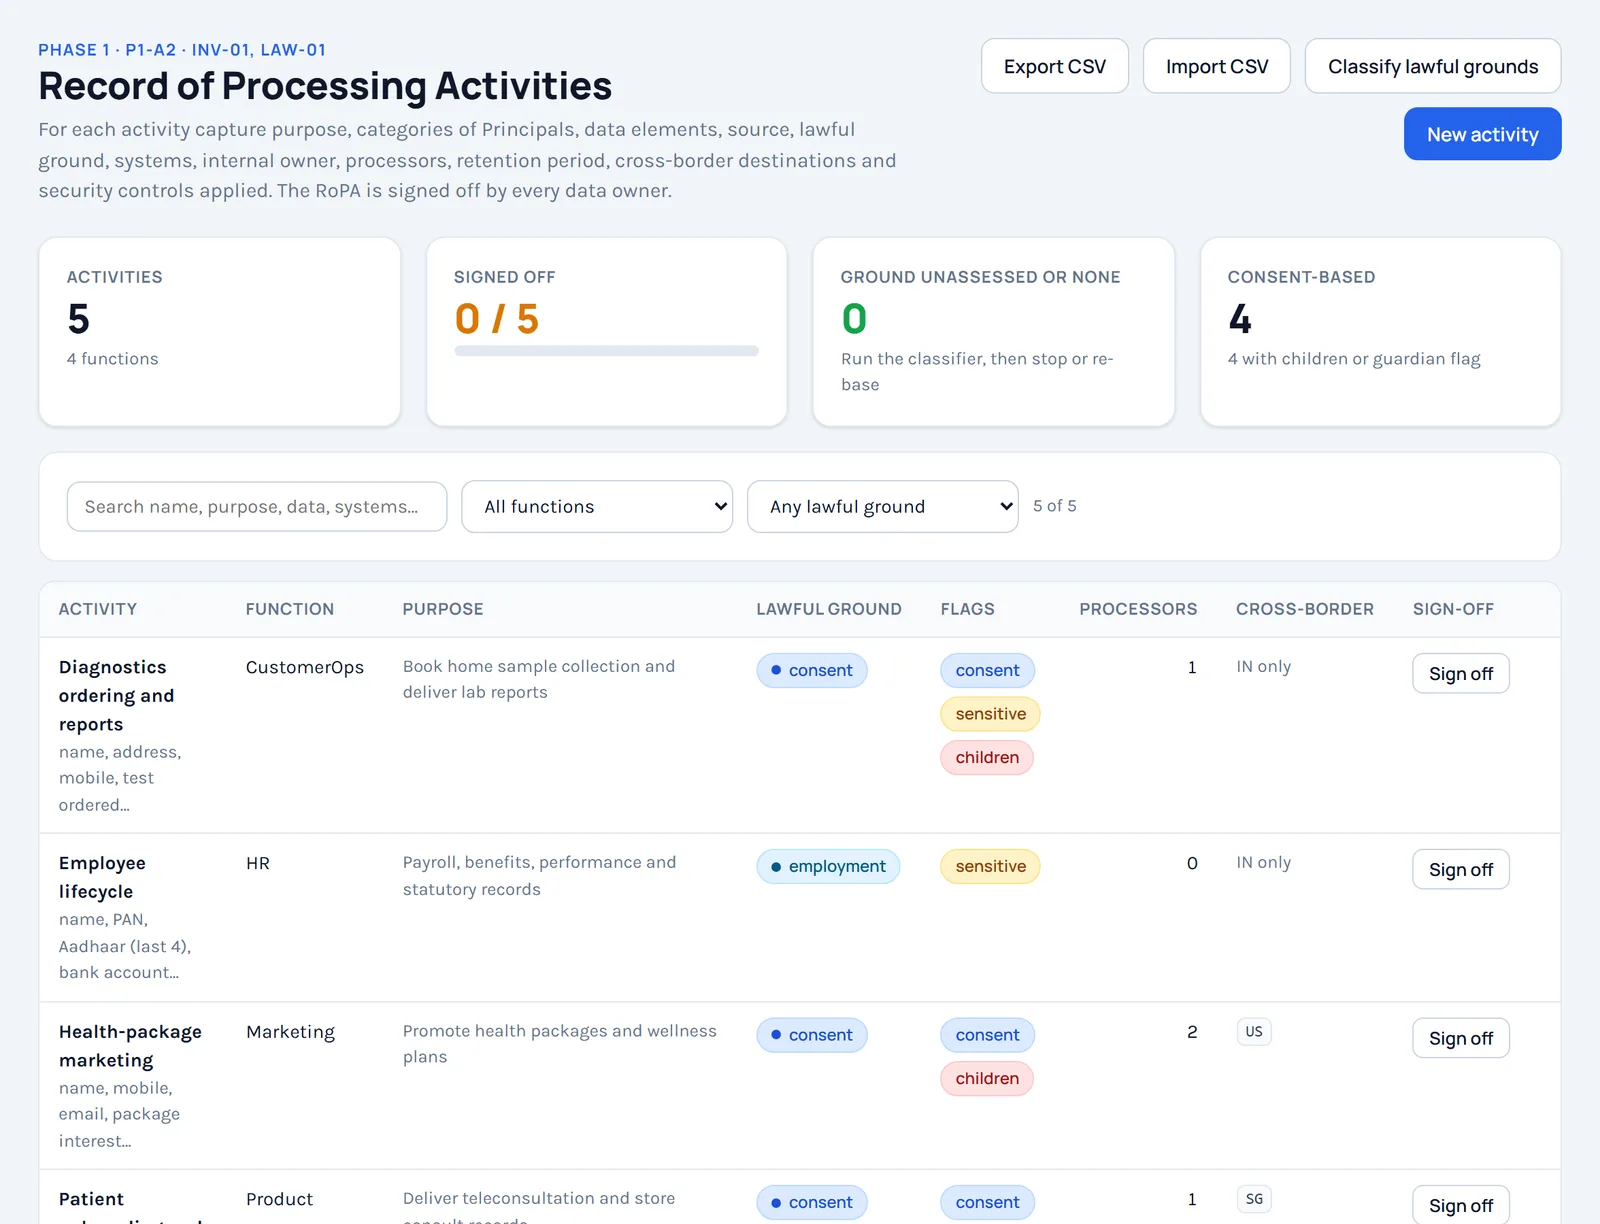The height and width of the screenshot is (1224, 1600).
Task: Select the lawful ground consent badge for Health-package marketing
Action: (x=812, y=1035)
